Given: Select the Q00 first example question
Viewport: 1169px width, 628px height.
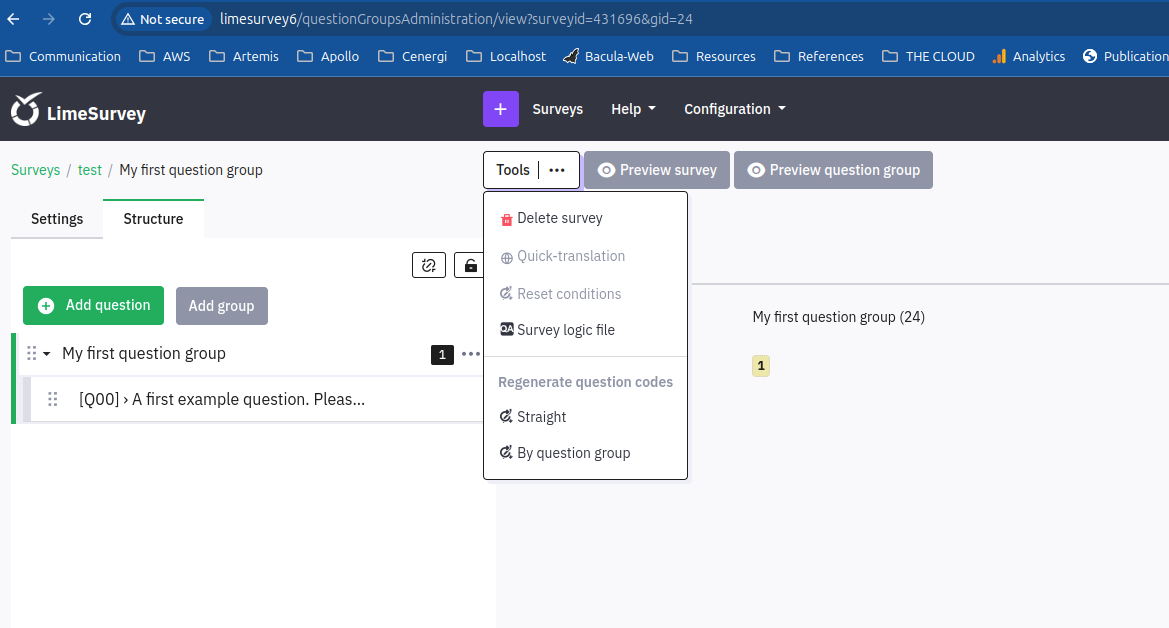Looking at the screenshot, I should [x=222, y=399].
